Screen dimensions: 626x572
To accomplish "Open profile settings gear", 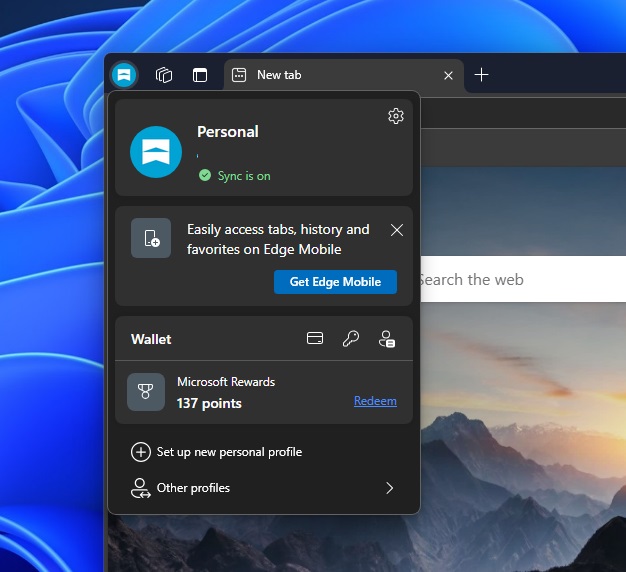I will coord(396,116).
